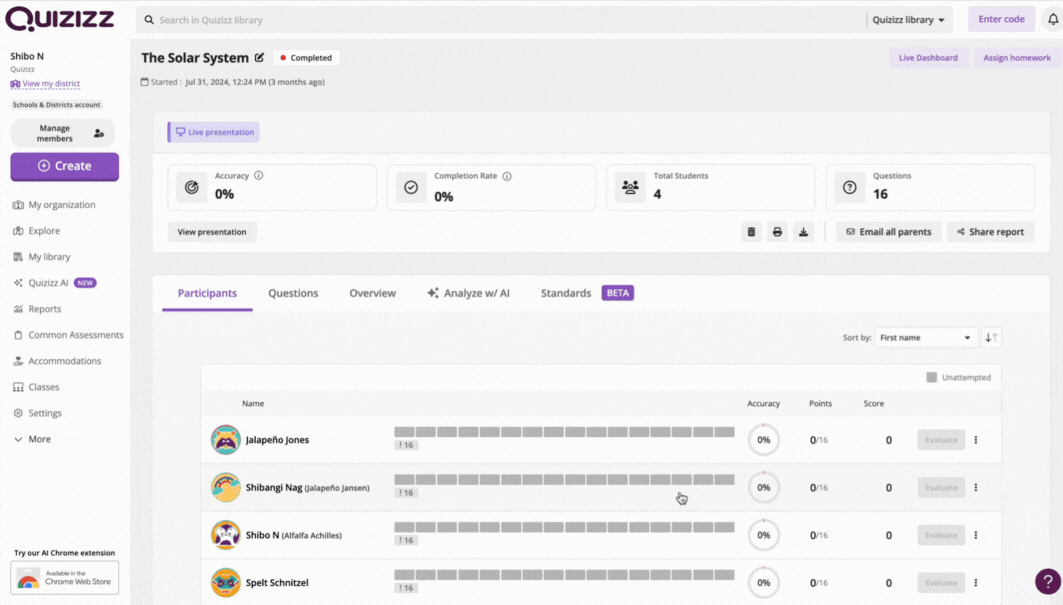Screen dimensions: 1063x605
Task: Click the Completed status badge
Action: pos(306,58)
